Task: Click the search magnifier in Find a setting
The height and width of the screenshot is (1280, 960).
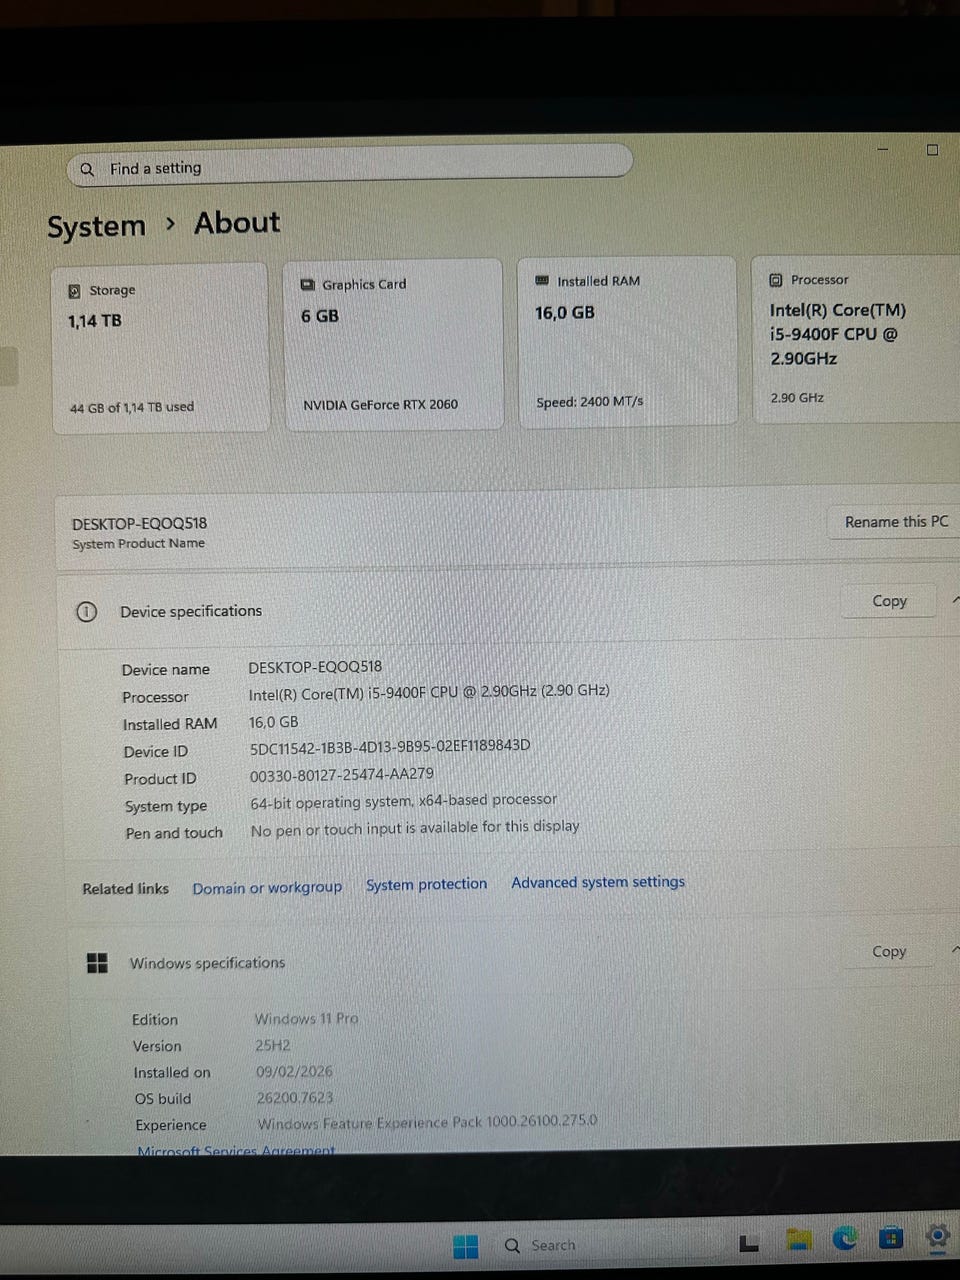Action: coord(87,170)
